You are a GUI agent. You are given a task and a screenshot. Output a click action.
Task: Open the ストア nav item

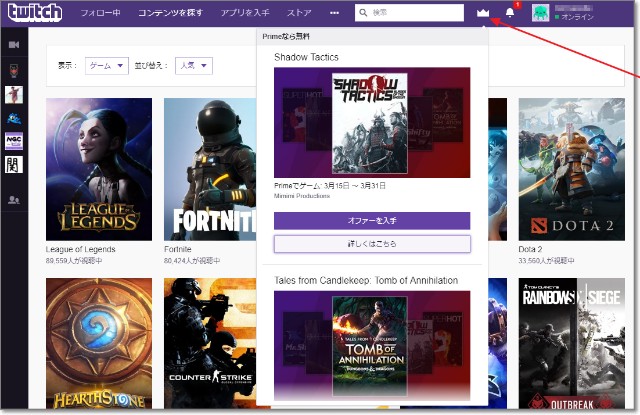pos(299,14)
